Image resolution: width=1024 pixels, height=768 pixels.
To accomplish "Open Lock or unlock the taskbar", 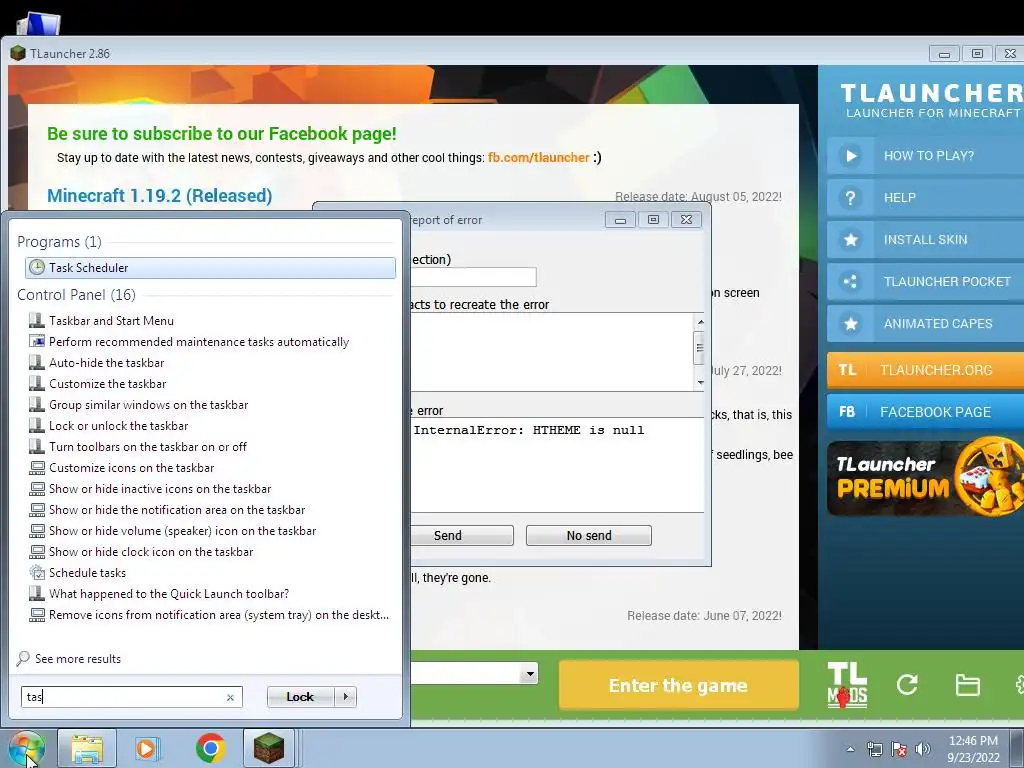I will (118, 426).
